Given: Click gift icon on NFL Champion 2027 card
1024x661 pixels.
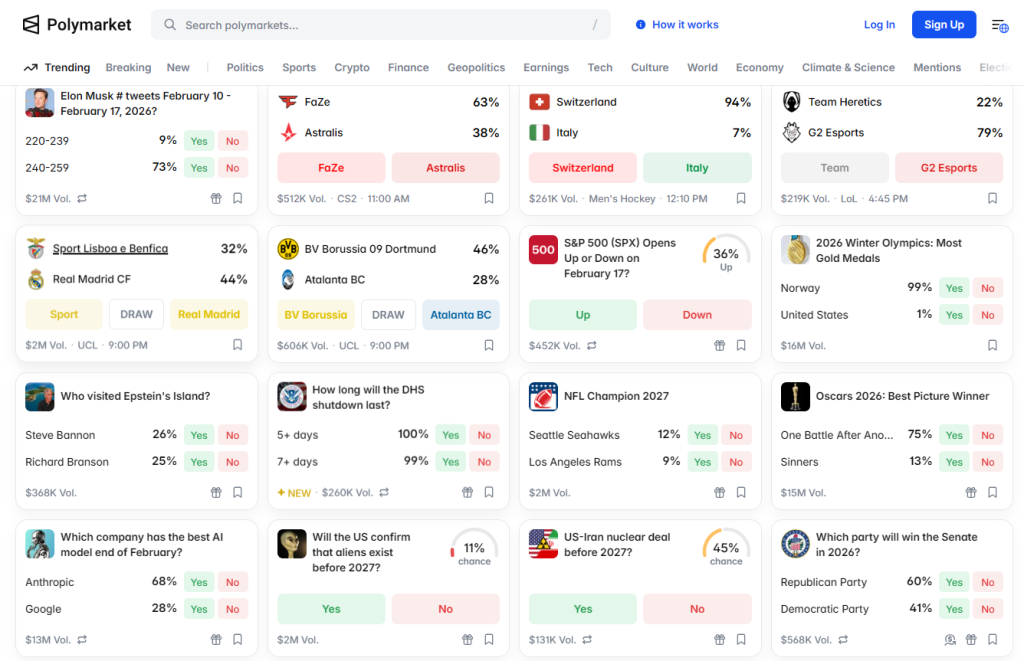Looking at the screenshot, I should tap(720, 492).
